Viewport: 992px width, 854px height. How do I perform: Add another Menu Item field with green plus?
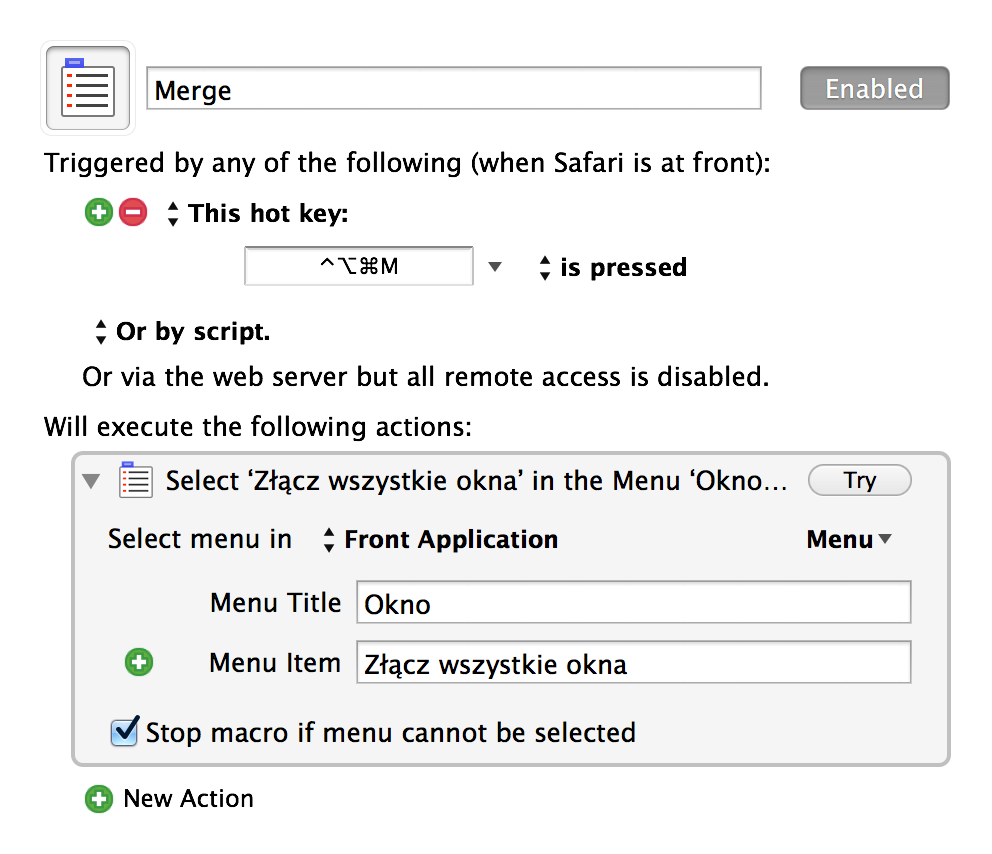click(138, 662)
